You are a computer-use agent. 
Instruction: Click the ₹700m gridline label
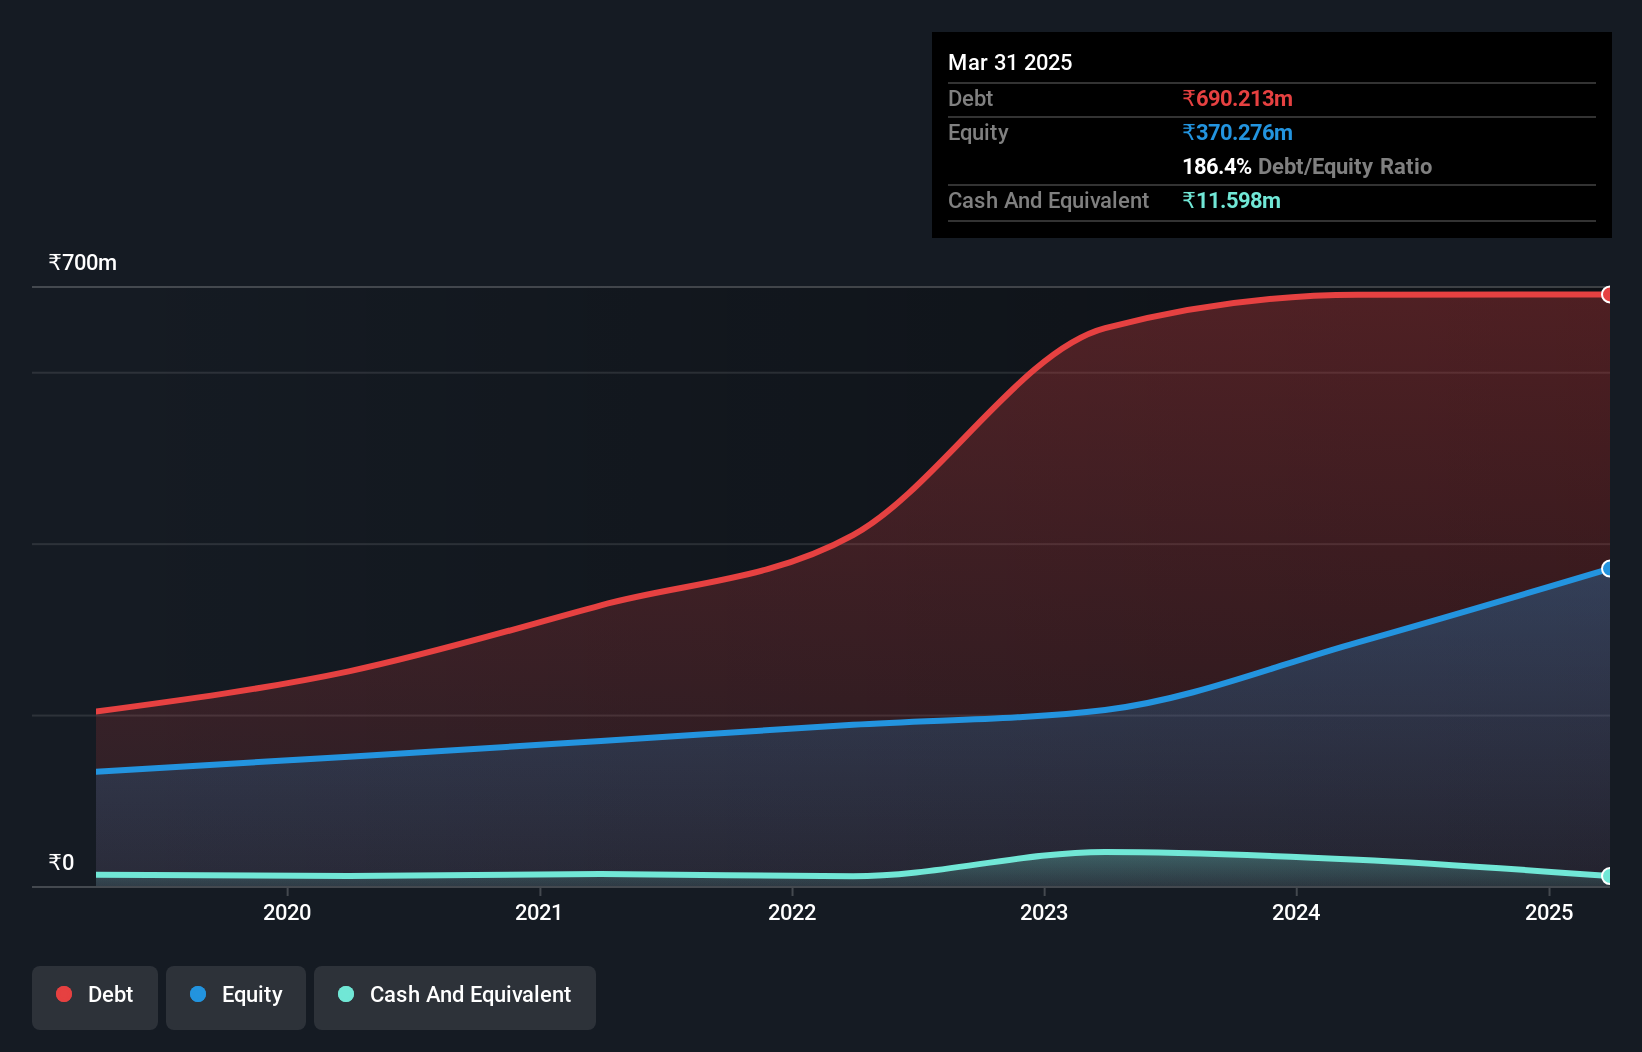pos(82,262)
